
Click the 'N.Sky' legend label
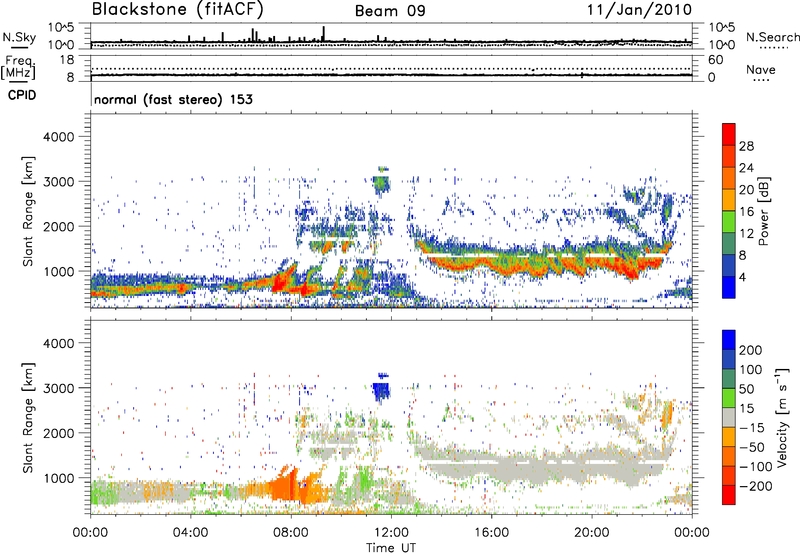pyautogui.click(x=19, y=37)
